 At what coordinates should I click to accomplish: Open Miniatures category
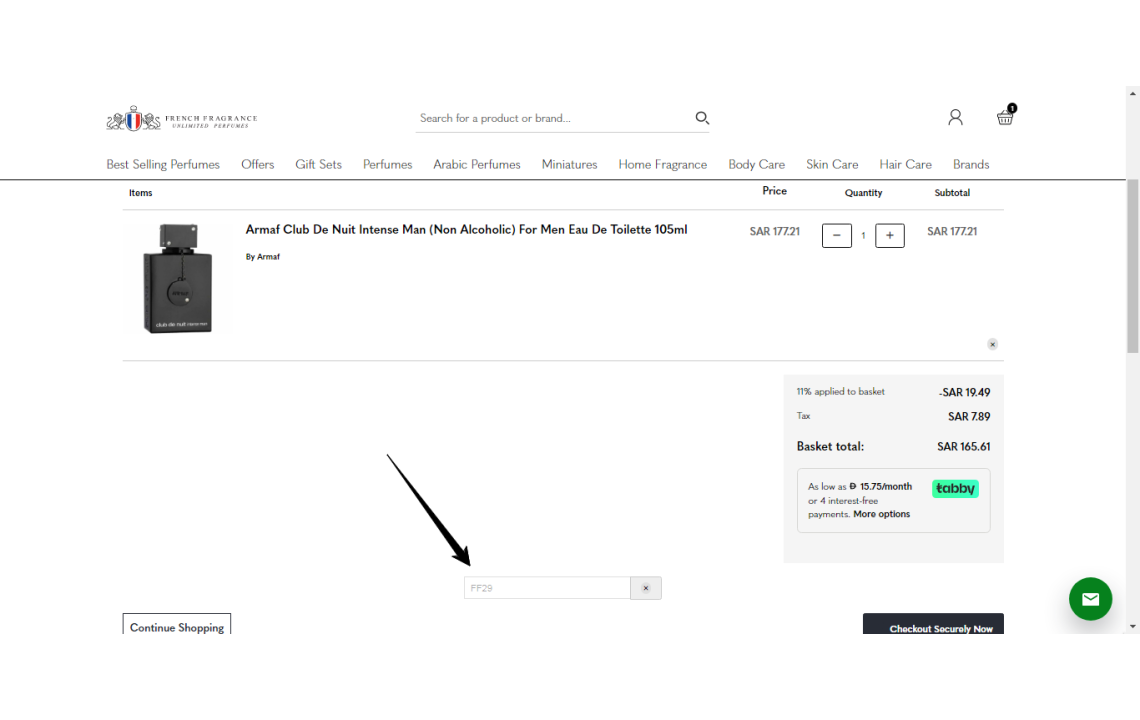click(x=569, y=164)
